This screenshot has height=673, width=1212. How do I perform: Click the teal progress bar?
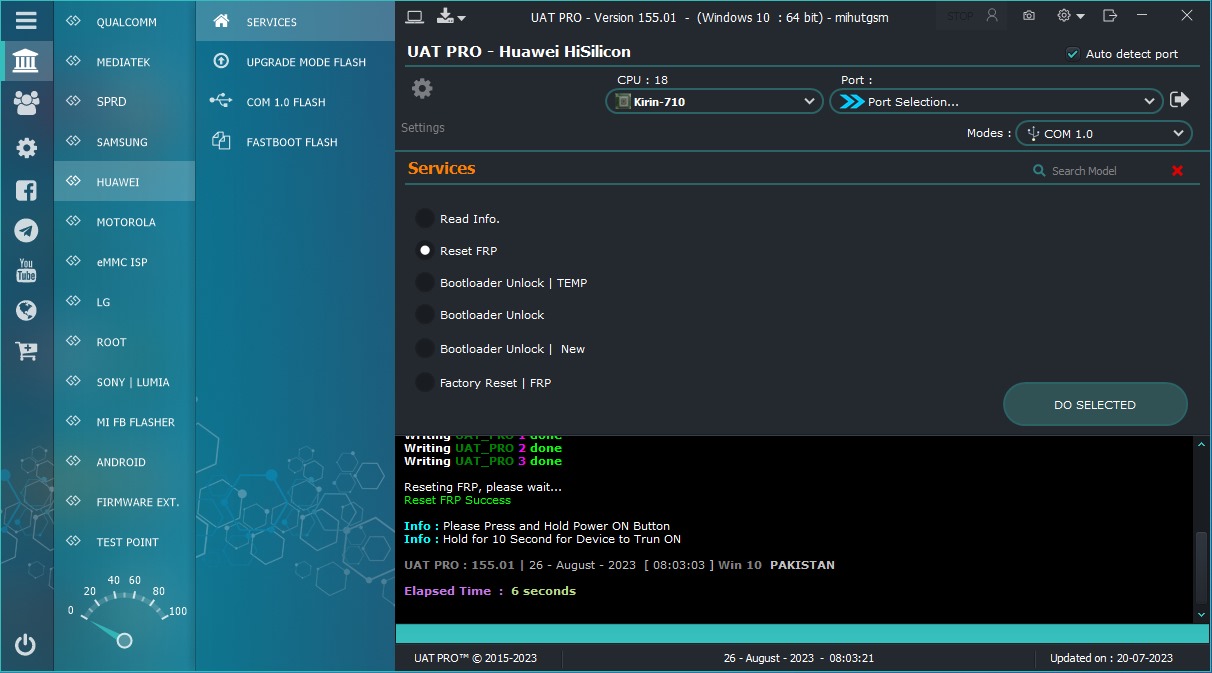point(802,633)
